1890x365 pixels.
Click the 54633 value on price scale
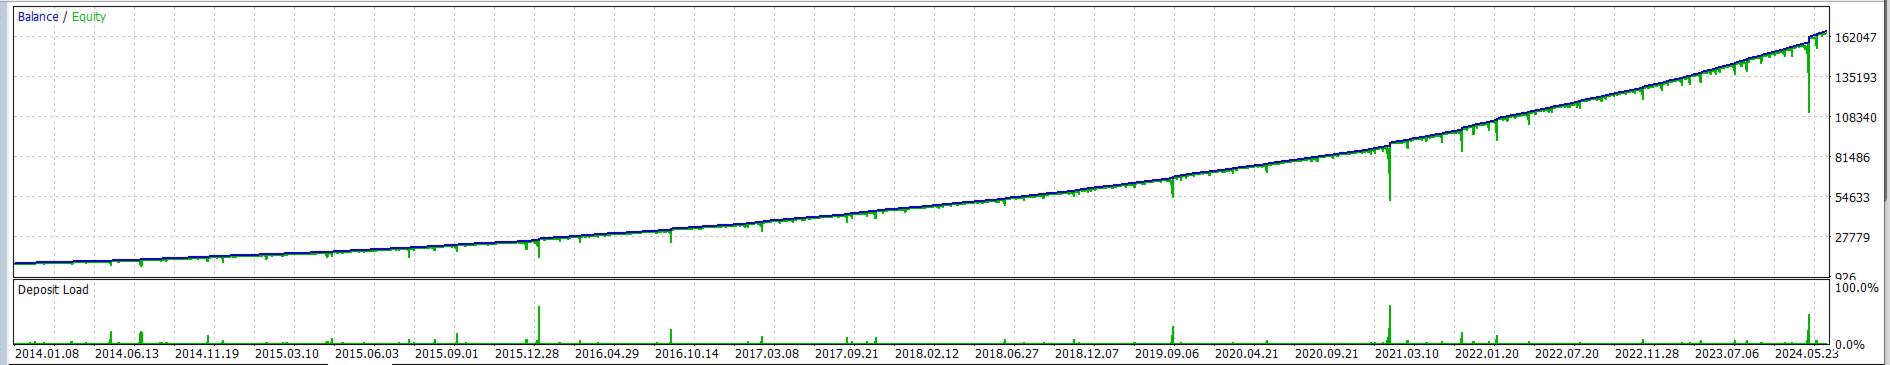point(1853,198)
